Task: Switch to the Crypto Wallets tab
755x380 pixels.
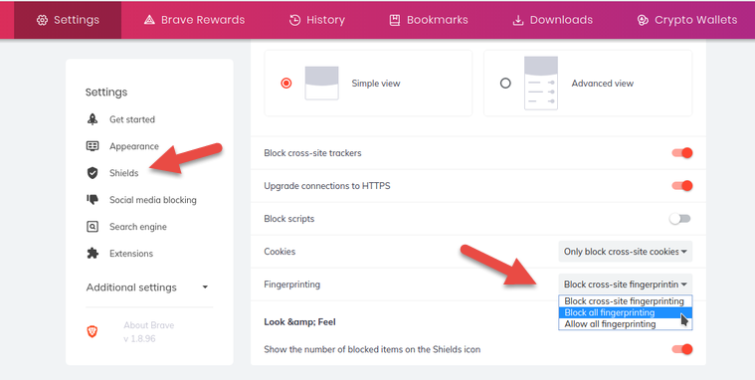Action: pos(687,20)
